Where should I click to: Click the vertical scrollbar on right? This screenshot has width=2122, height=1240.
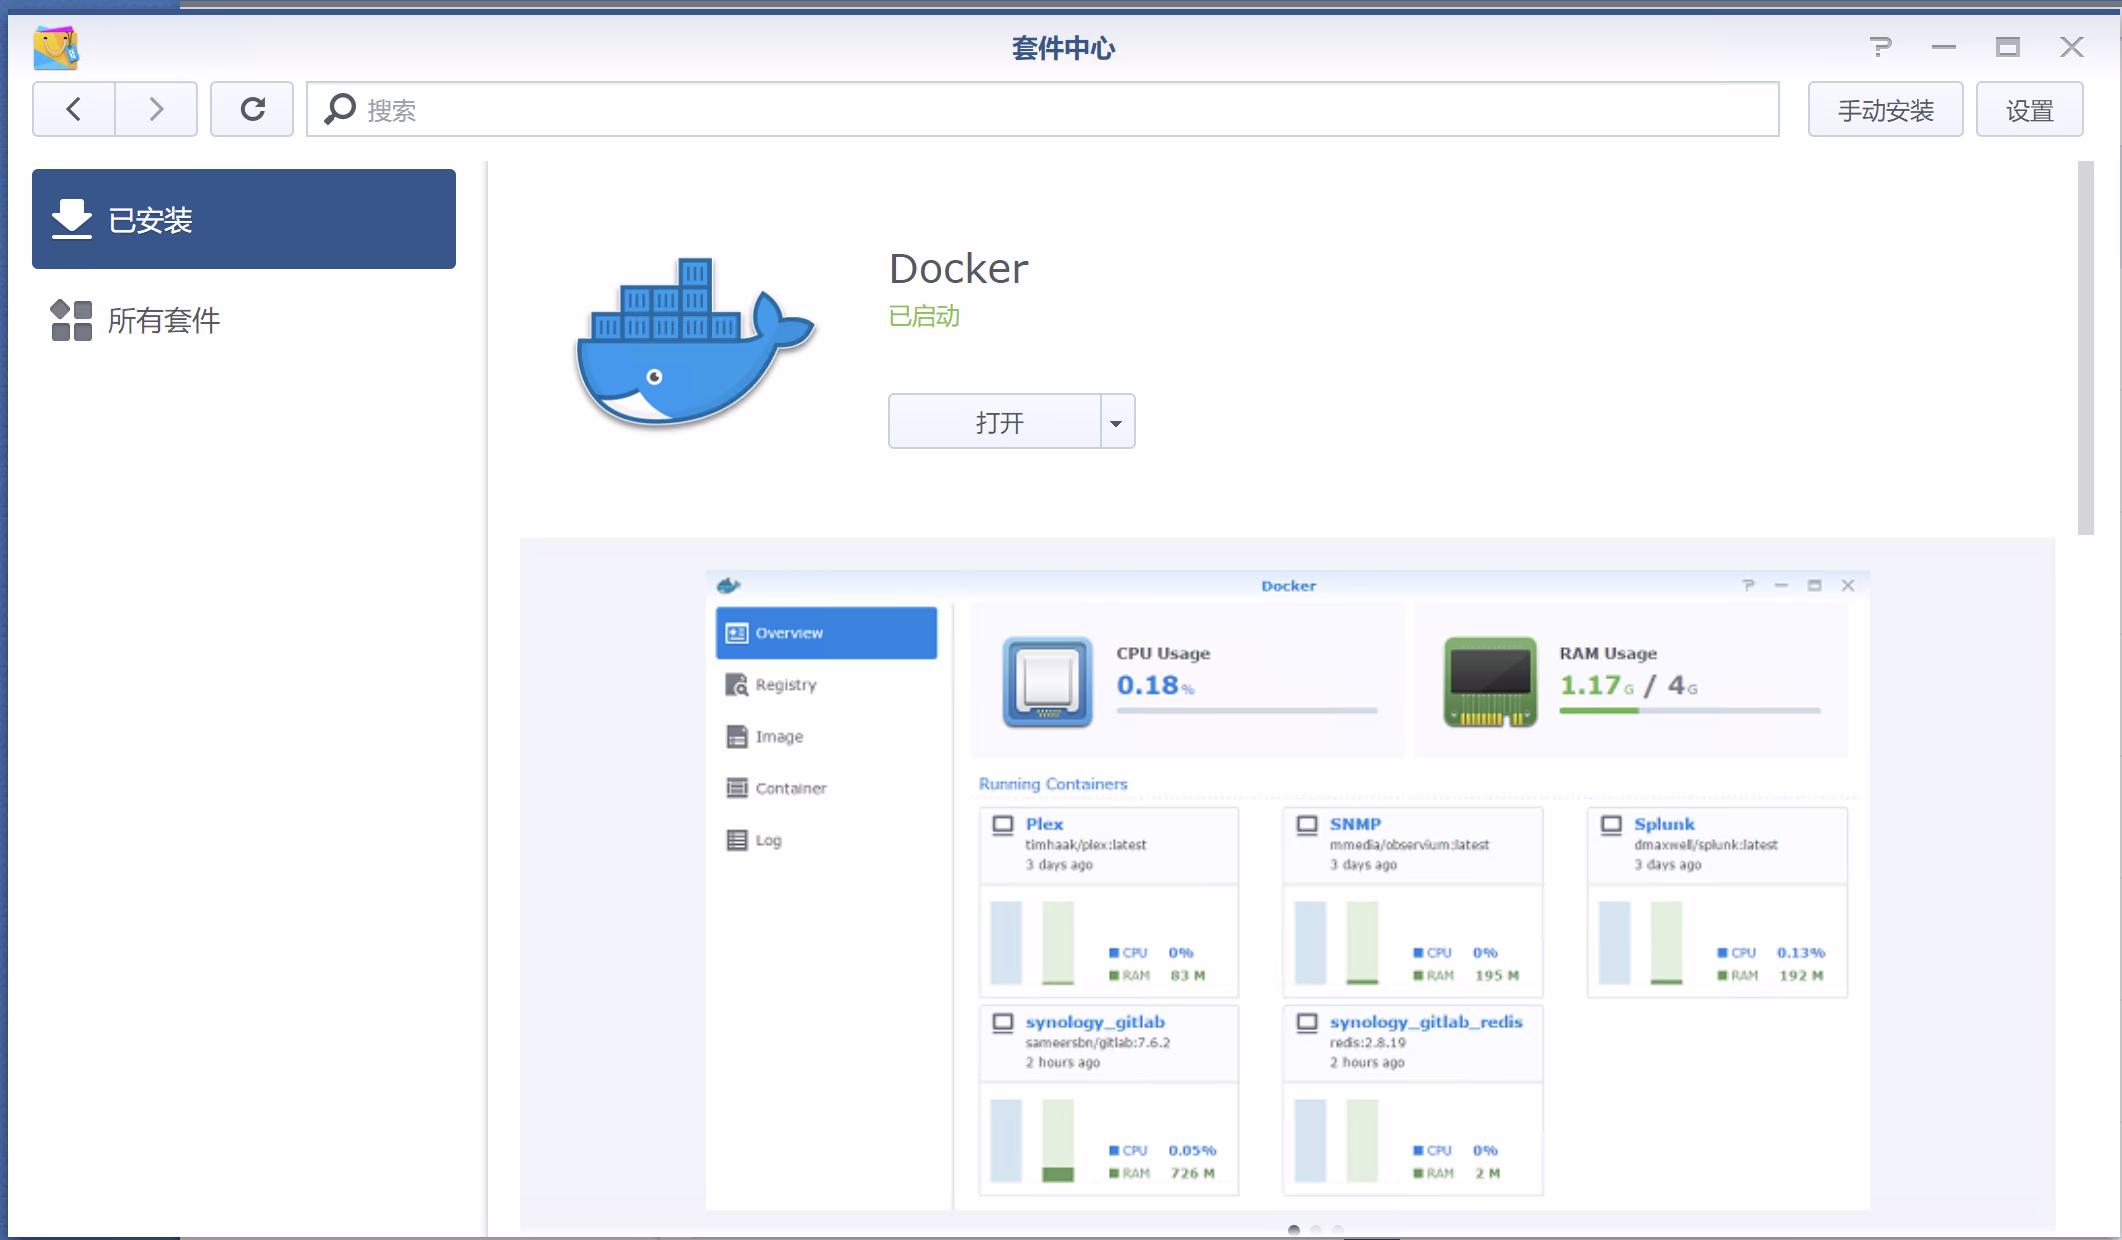click(x=2085, y=348)
